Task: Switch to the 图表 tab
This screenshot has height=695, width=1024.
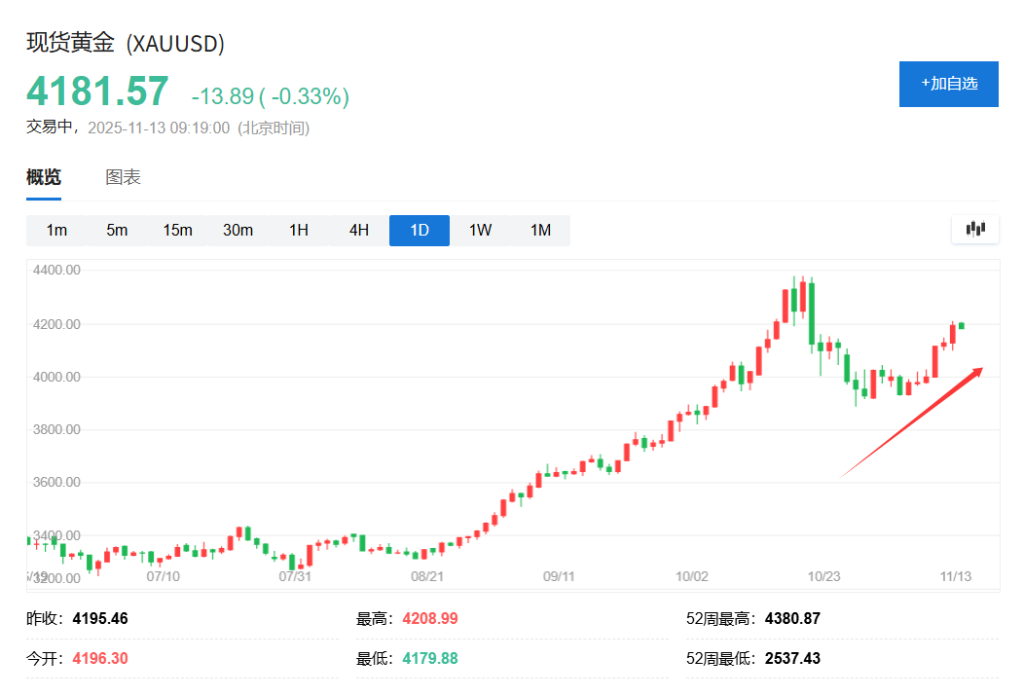Action: pos(122,176)
